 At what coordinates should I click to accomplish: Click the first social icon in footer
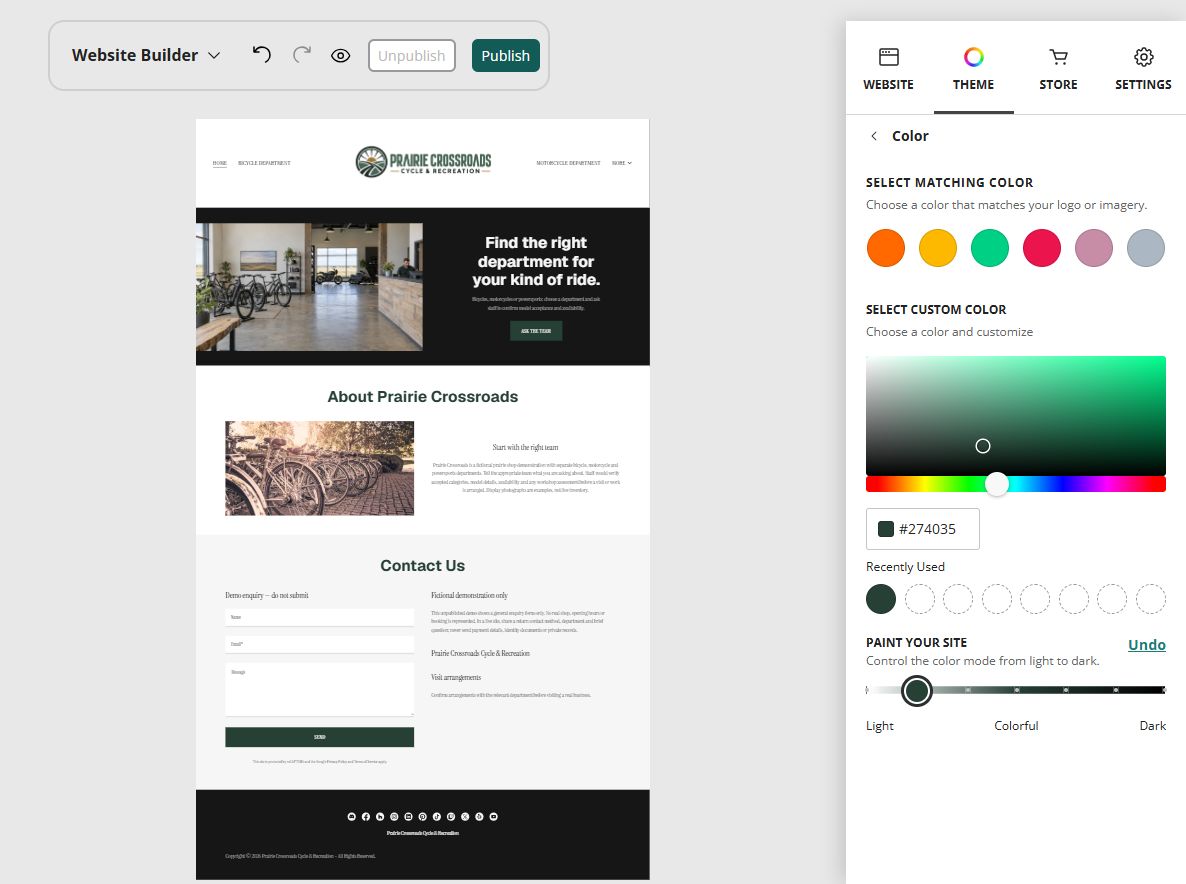[x=352, y=817]
